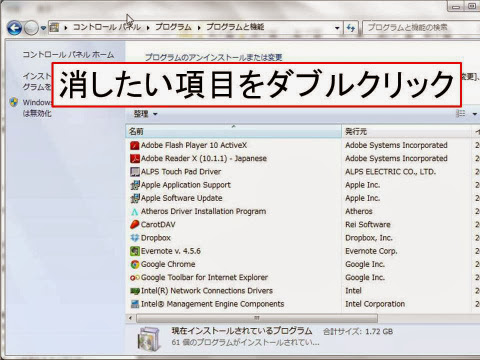Click the Adobe Reader X icon
The width and height of the screenshot is (480, 360).
135,159
